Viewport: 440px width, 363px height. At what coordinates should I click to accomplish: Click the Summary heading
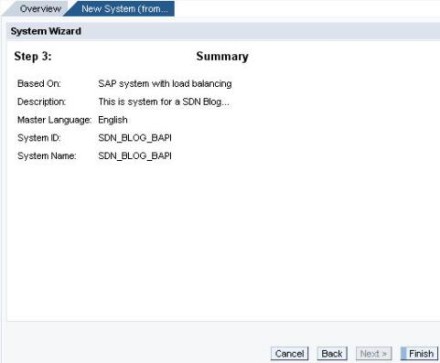222,56
